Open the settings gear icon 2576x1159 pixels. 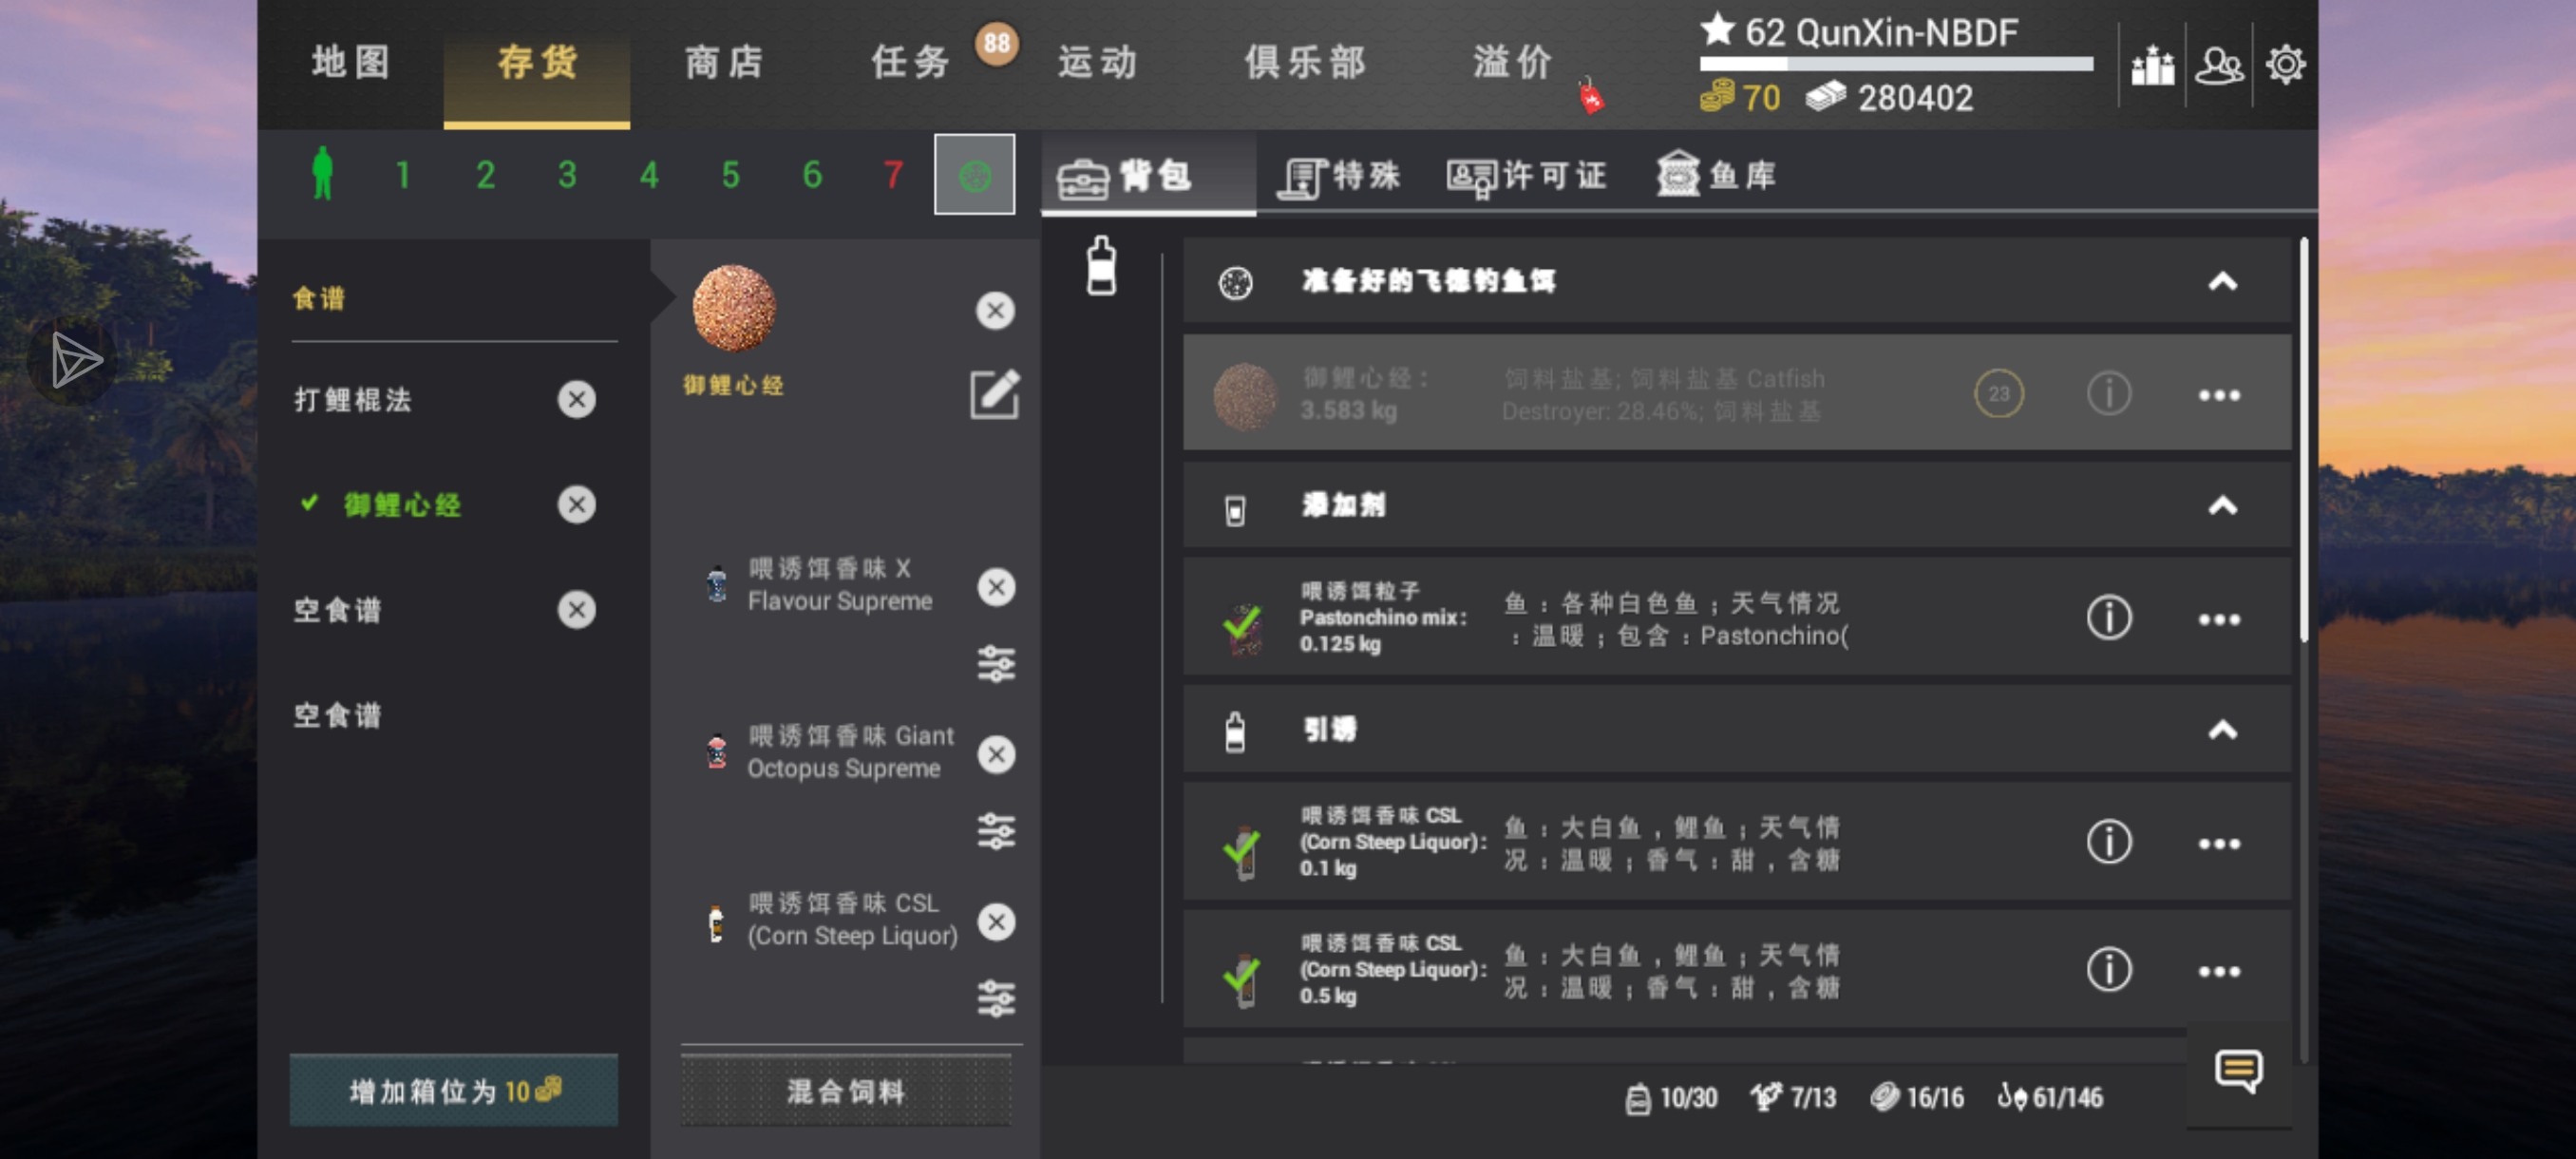coord(2285,65)
